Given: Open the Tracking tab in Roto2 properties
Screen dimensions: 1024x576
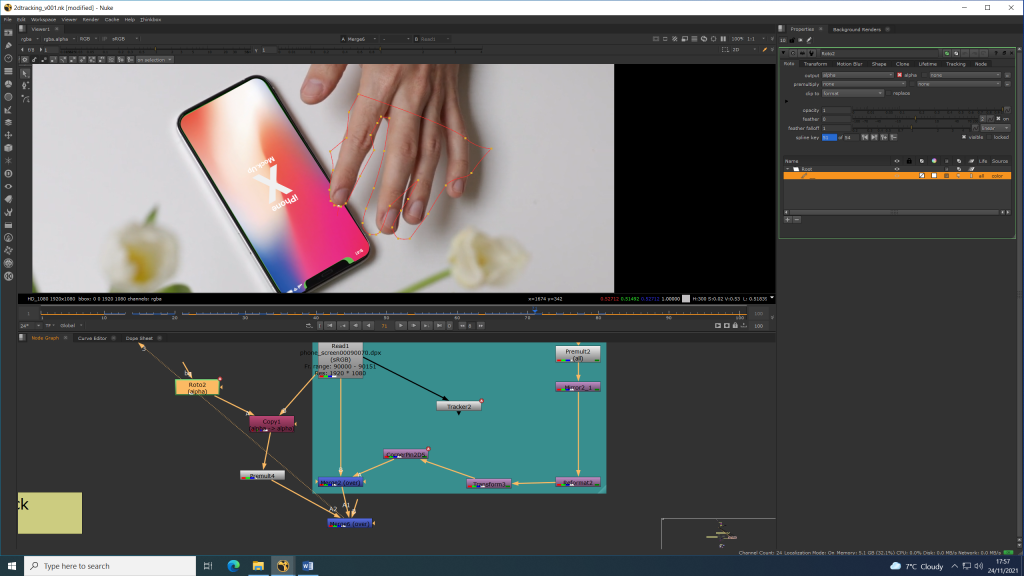Looking at the screenshot, I should pos(955,64).
